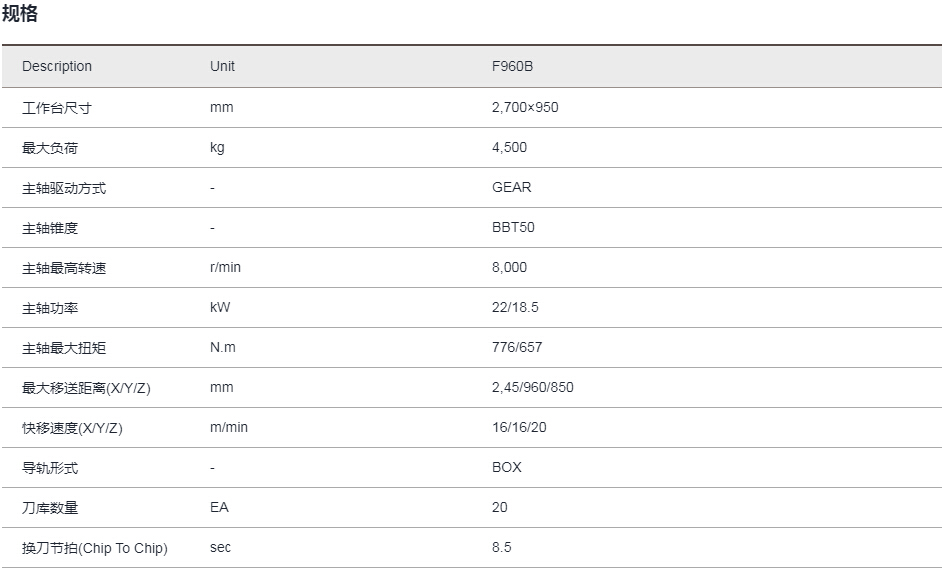Click the 工作台尺寸 row label
Screen dimensions: 943x572
pyautogui.click(x=57, y=108)
